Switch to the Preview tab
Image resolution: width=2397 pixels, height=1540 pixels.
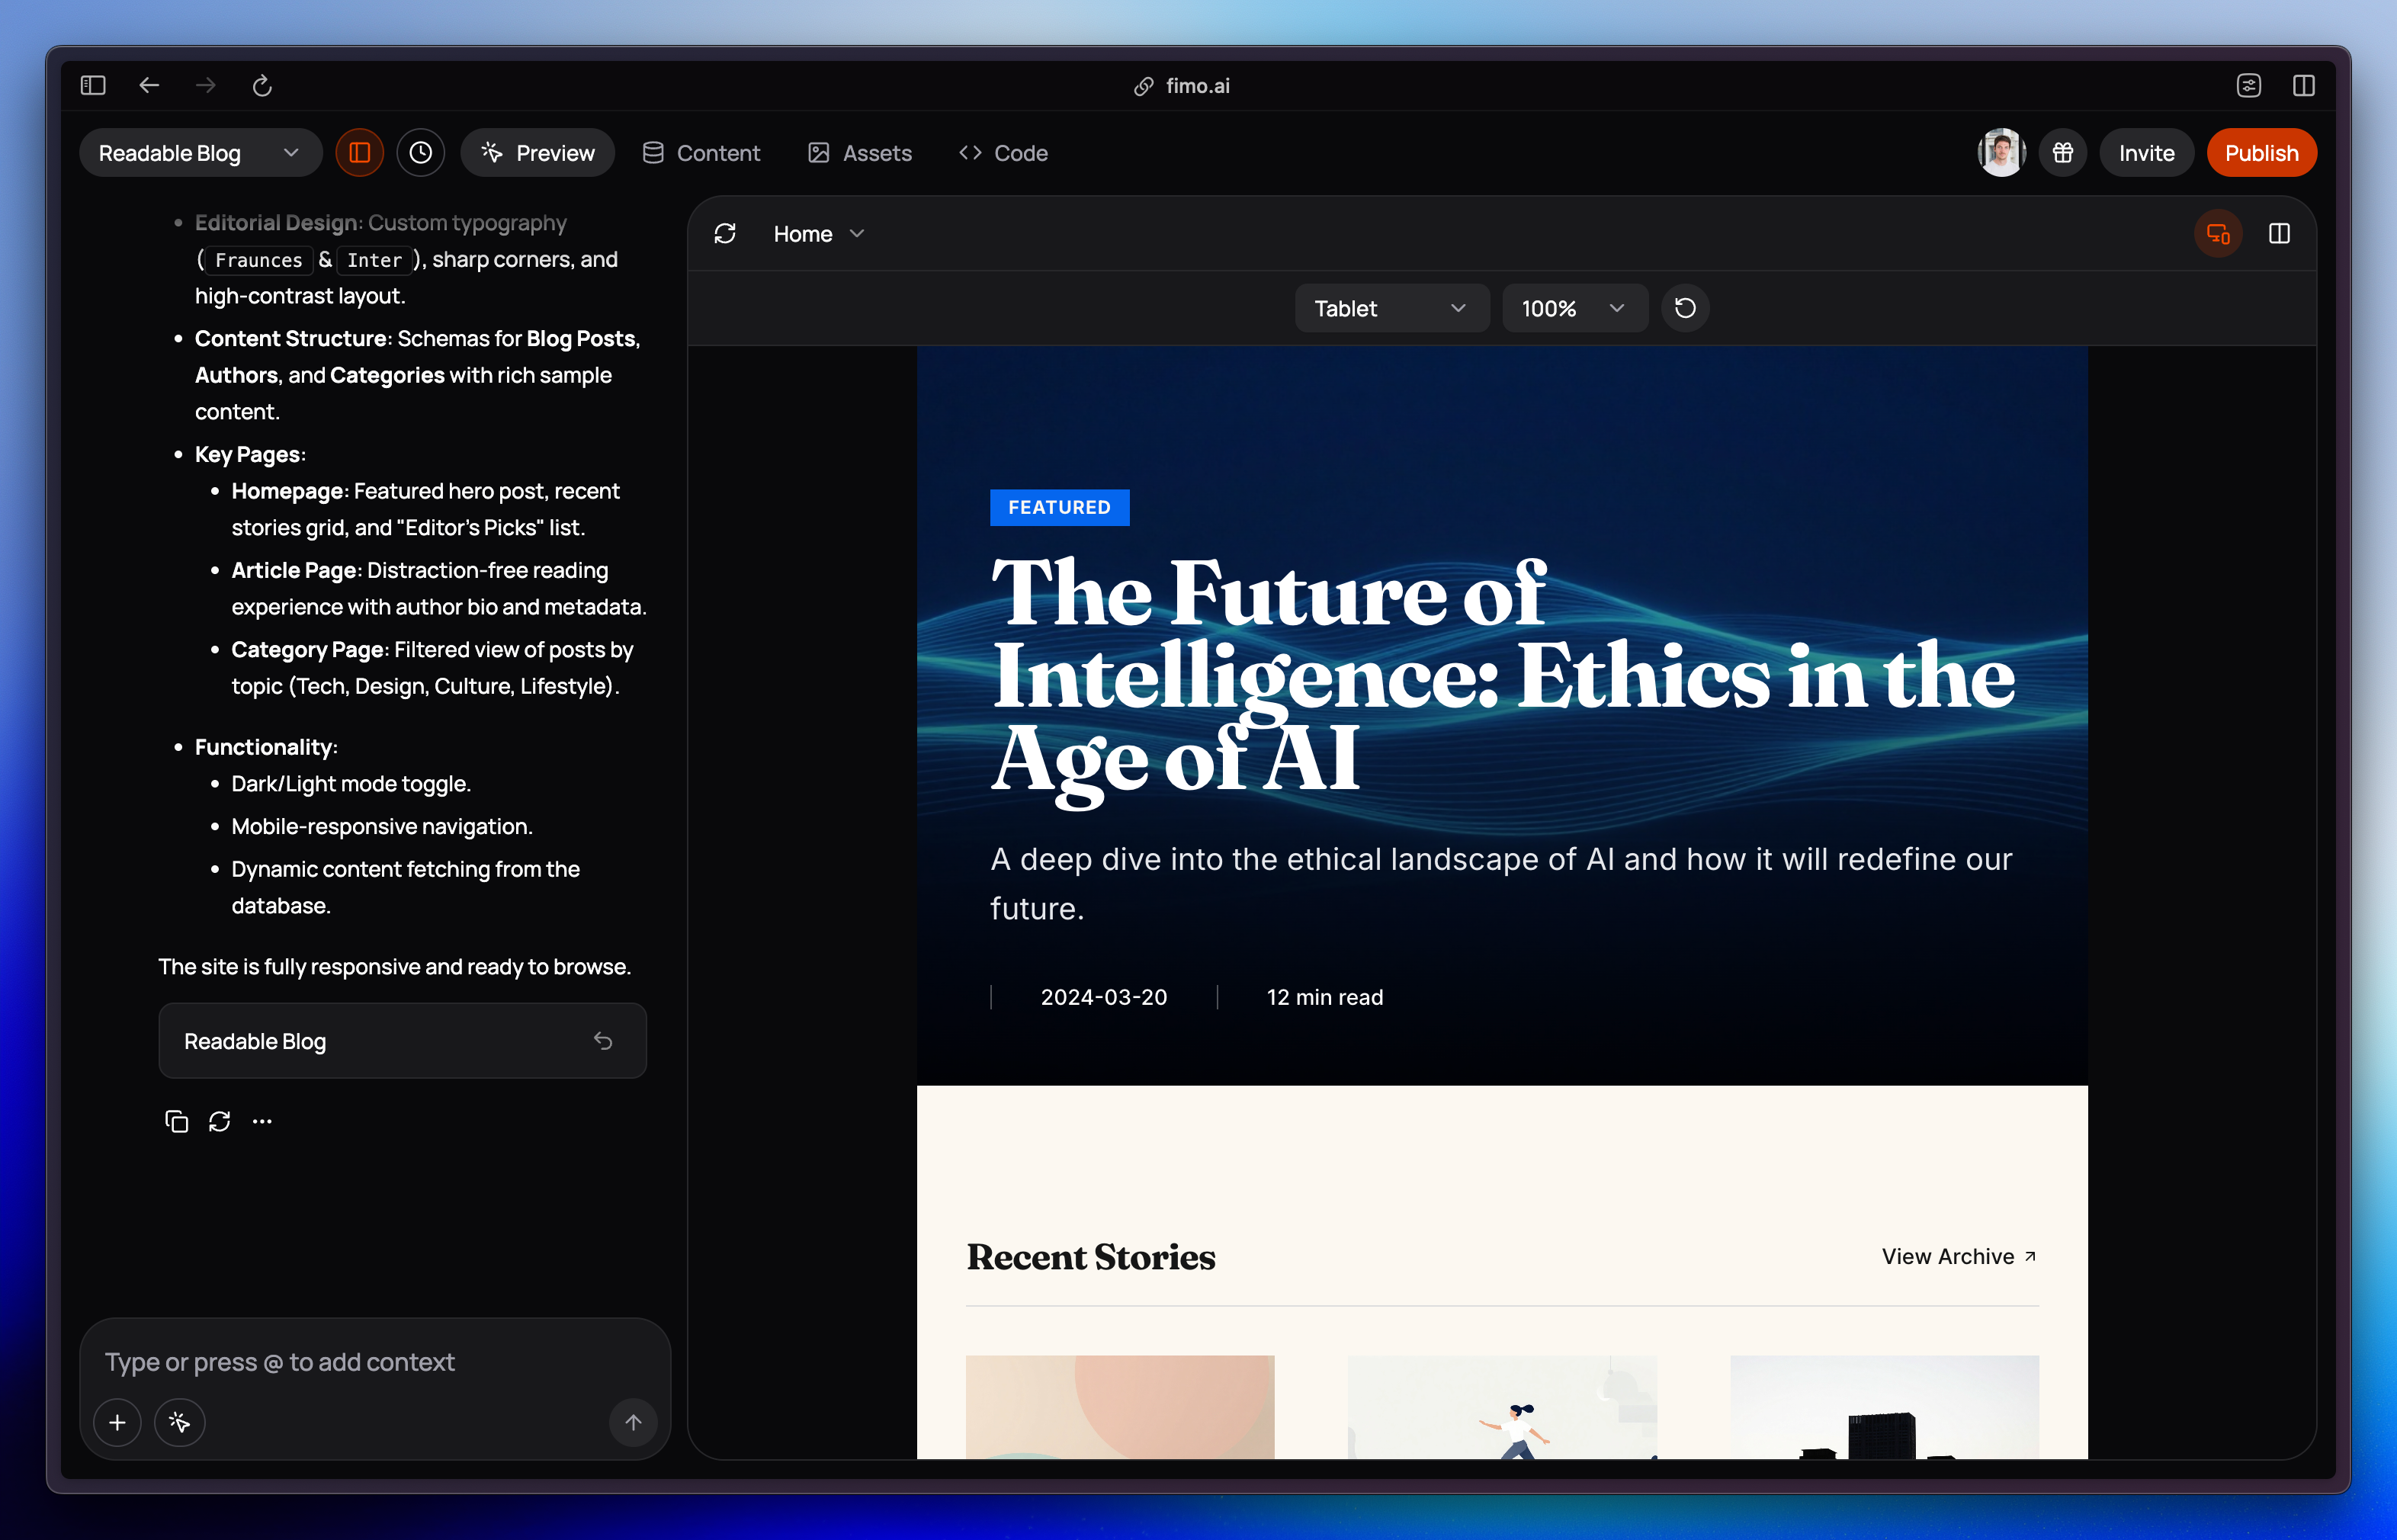point(537,152)
